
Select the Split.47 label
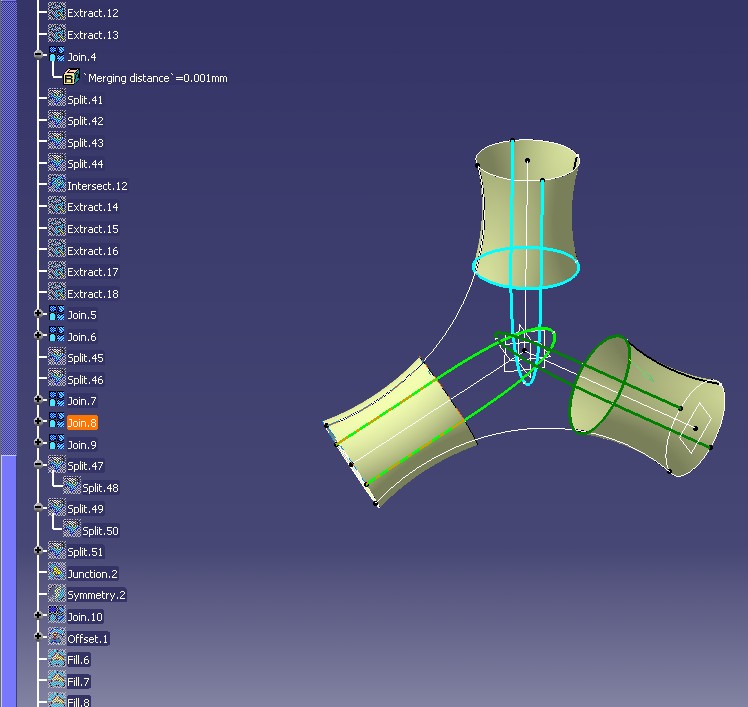[x=85, y=466]
